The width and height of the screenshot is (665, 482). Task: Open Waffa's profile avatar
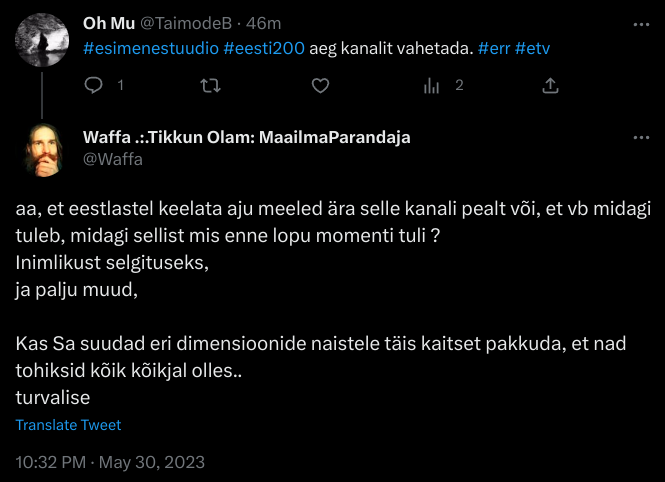coord(43,150)
